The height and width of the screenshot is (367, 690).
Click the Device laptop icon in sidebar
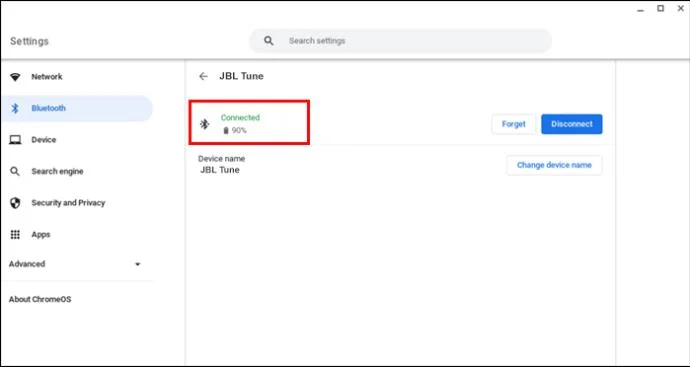tap(15, 140)
